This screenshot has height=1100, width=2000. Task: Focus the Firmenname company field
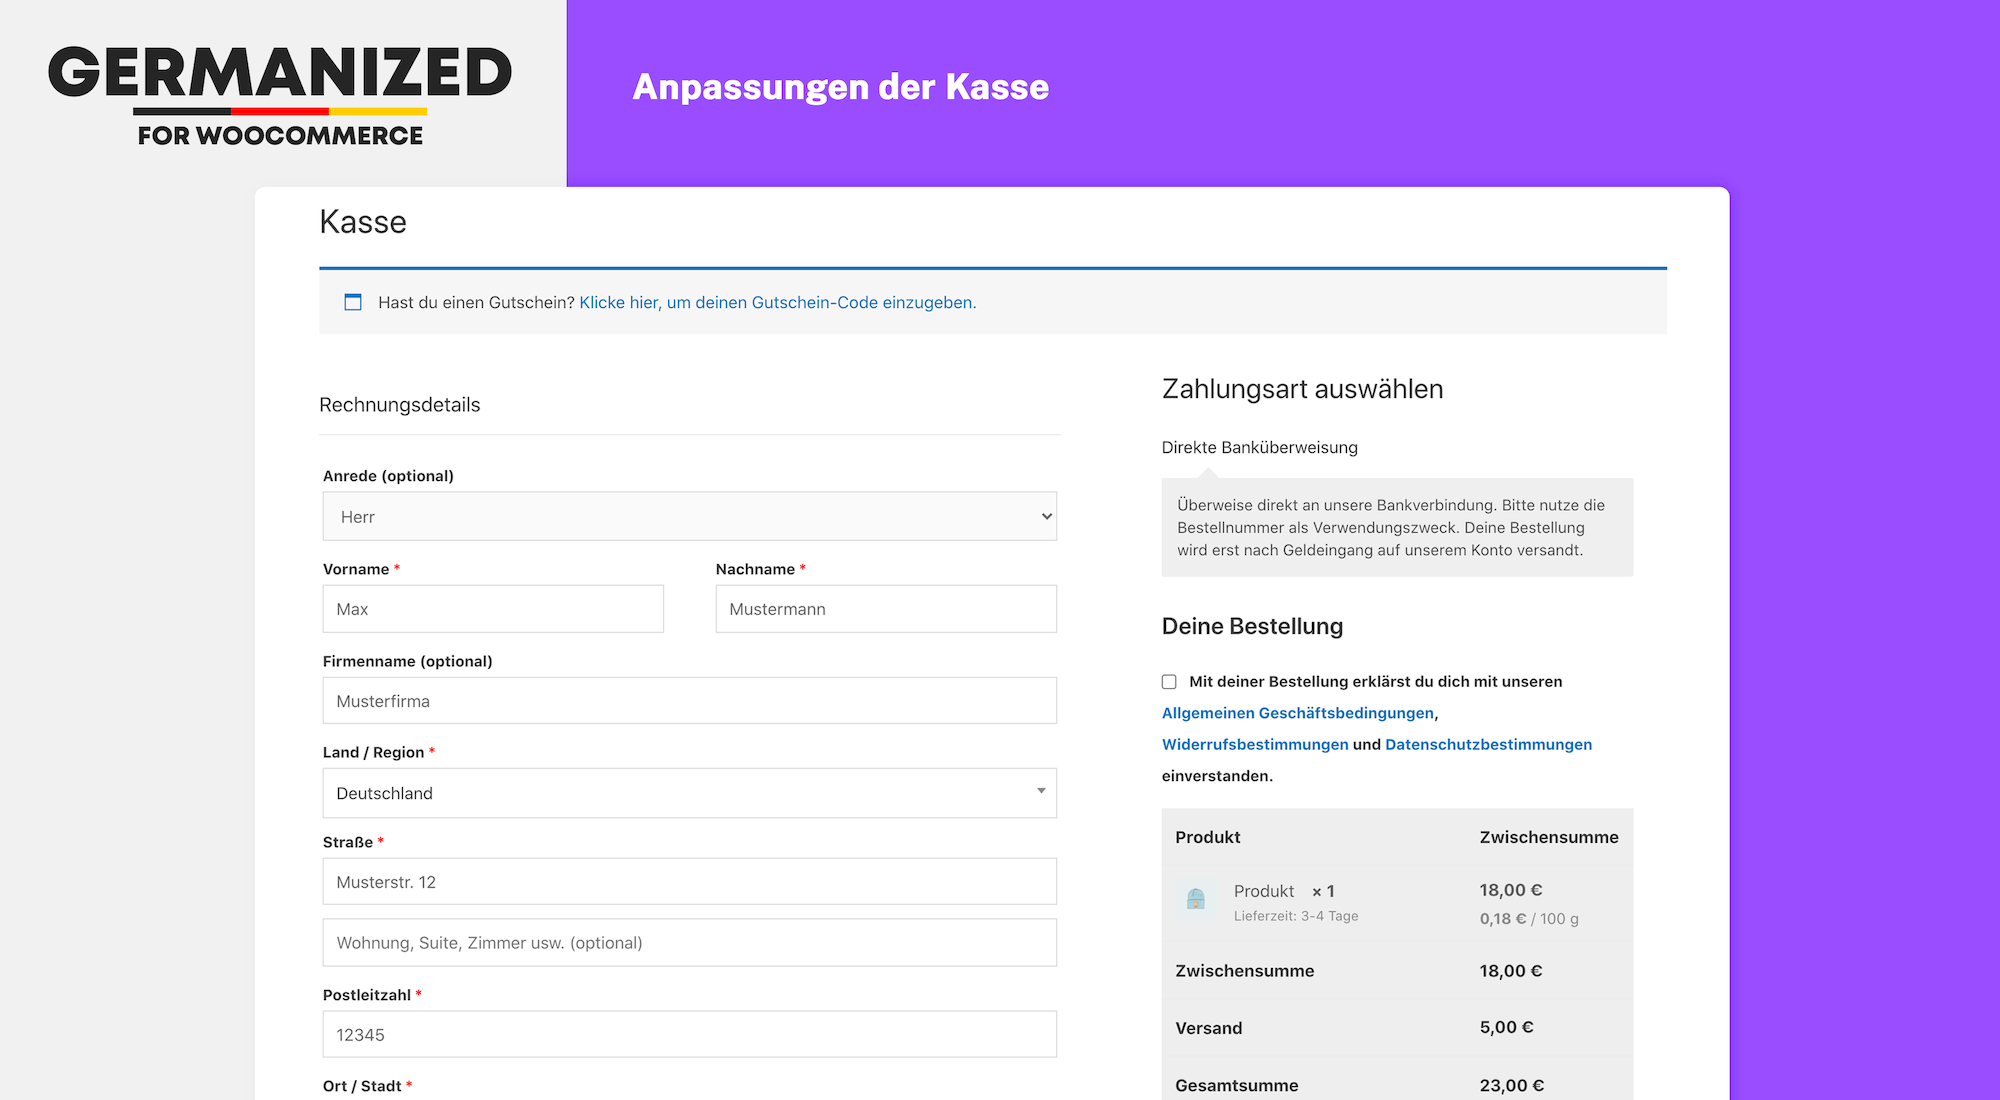click(689, 701)
